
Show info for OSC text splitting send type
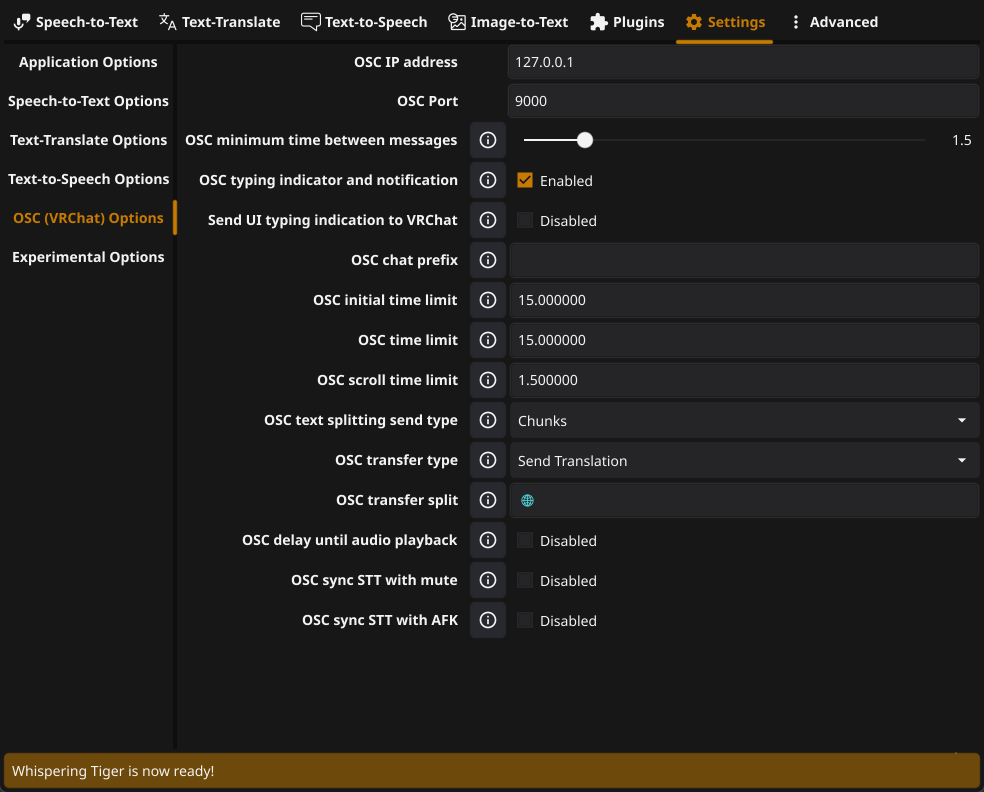click(x=488, y=420)
